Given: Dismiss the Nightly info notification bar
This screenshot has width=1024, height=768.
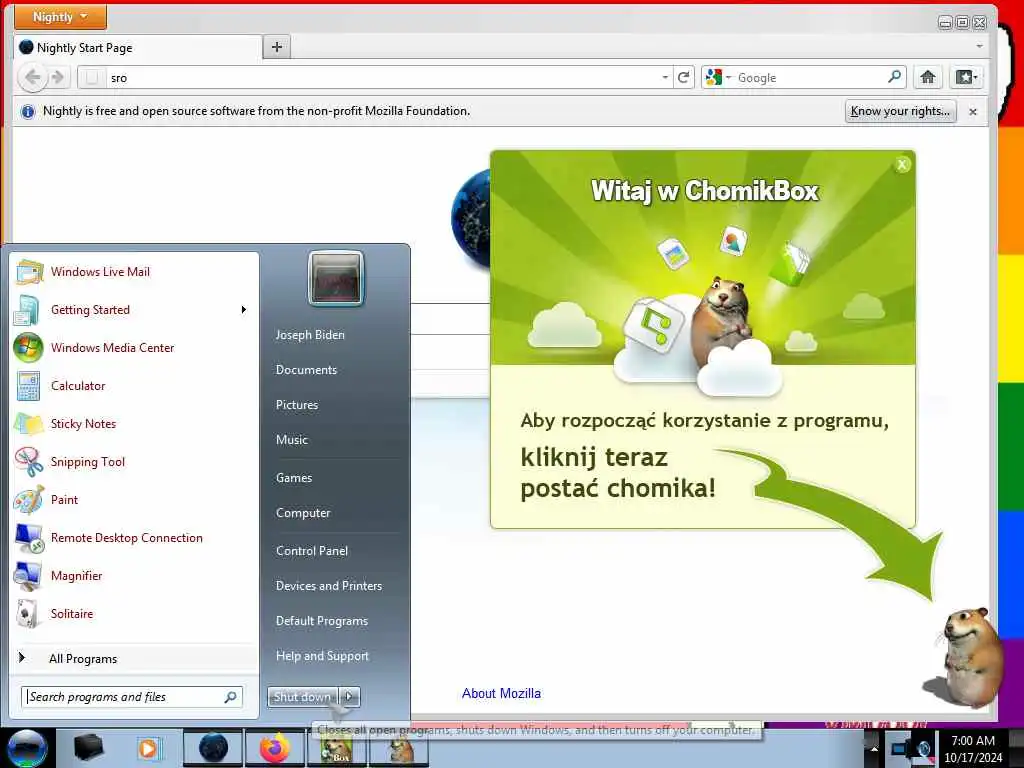Looking at the screenshot, I should (972, 112).
